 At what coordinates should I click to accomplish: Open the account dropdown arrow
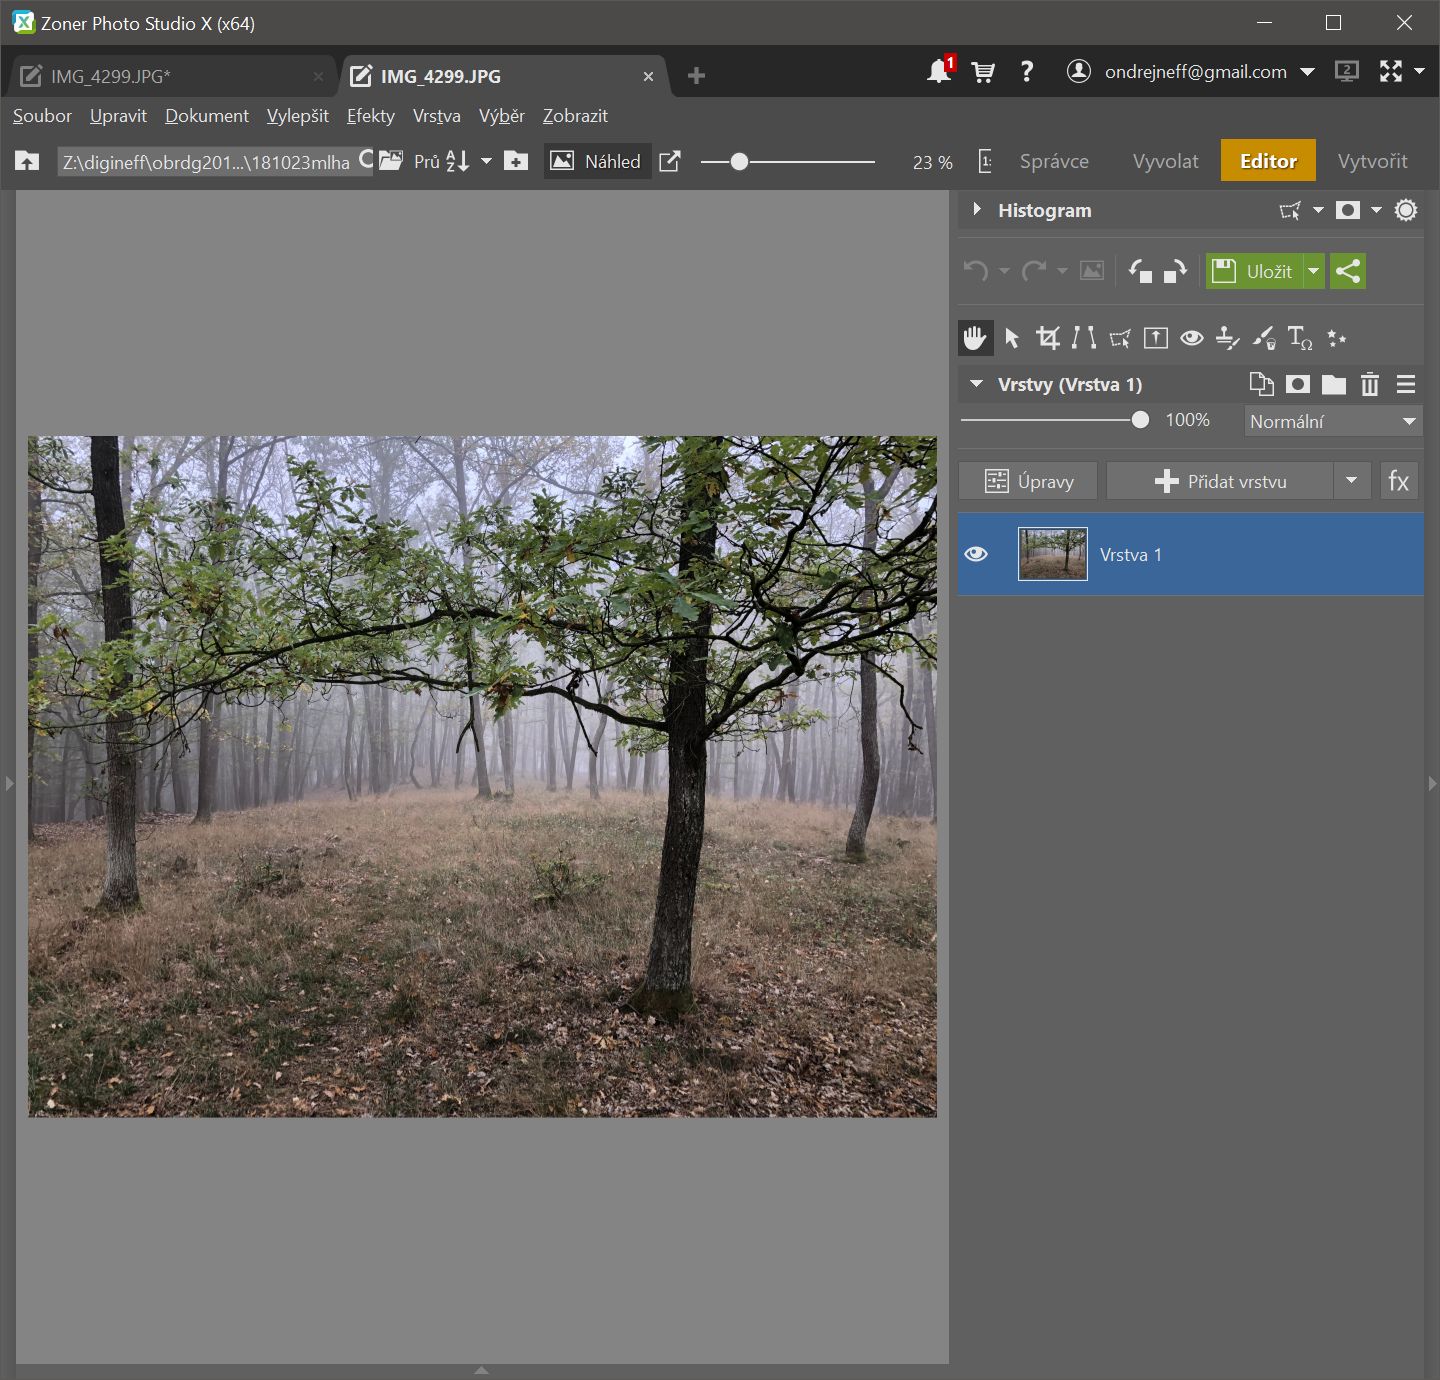tap(1307, 72)
